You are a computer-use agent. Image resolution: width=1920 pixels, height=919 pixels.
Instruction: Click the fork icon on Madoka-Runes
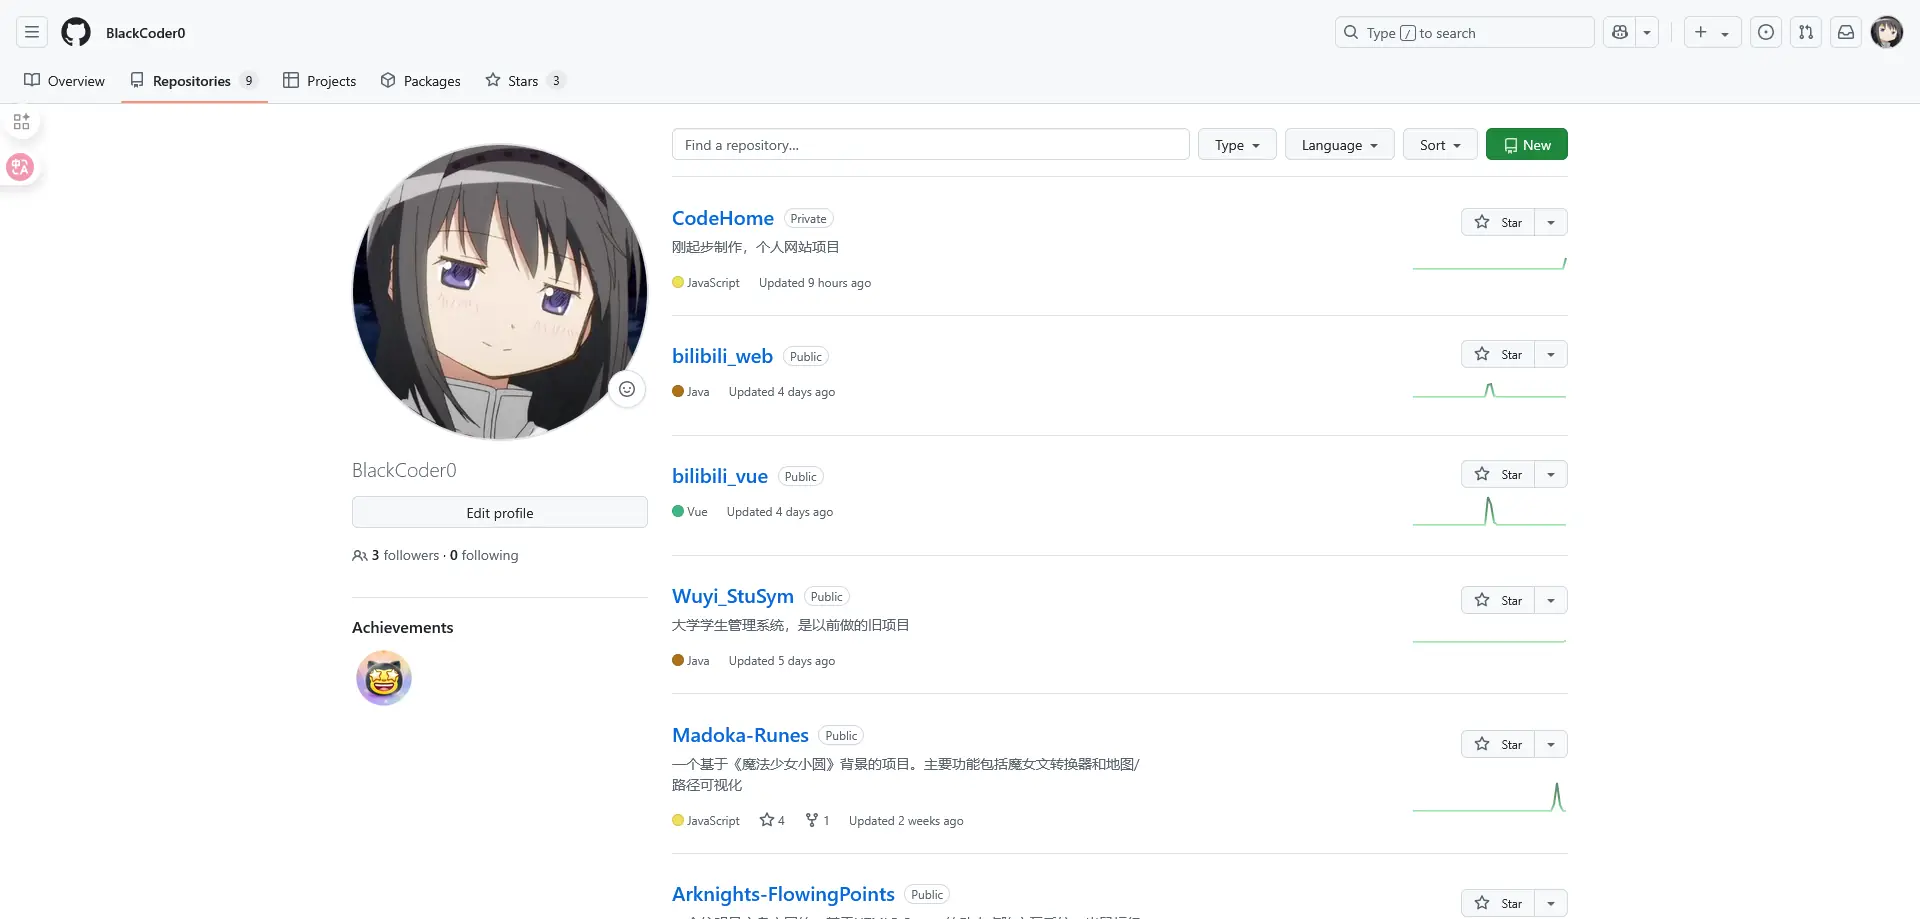(x=810, y=819)
